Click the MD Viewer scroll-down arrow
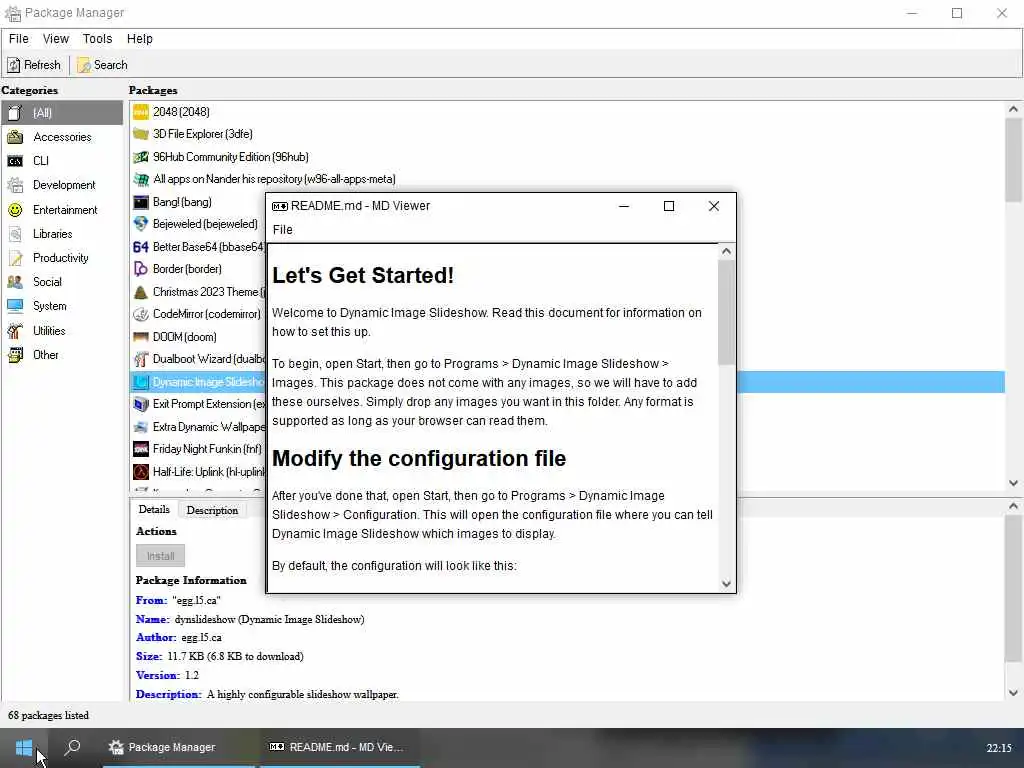Image resolution: width=1024 pixels, height=768 pixels. 726,584
